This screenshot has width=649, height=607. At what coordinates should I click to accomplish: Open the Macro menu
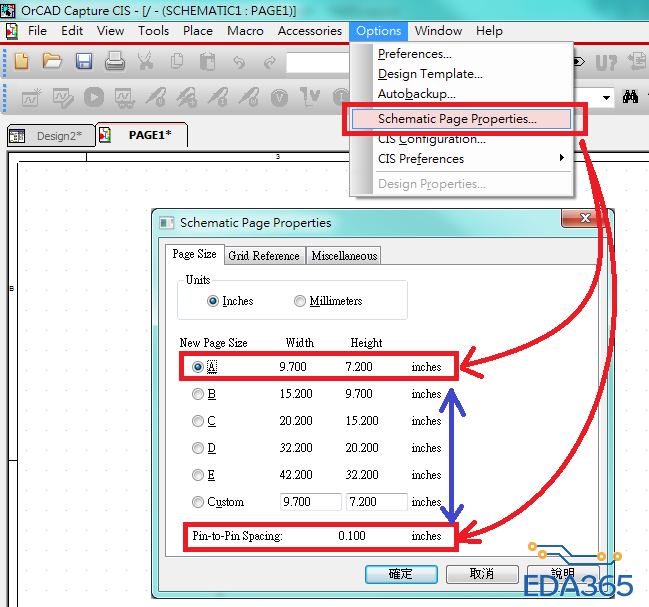pyautogui.click(x=245, y=31)
